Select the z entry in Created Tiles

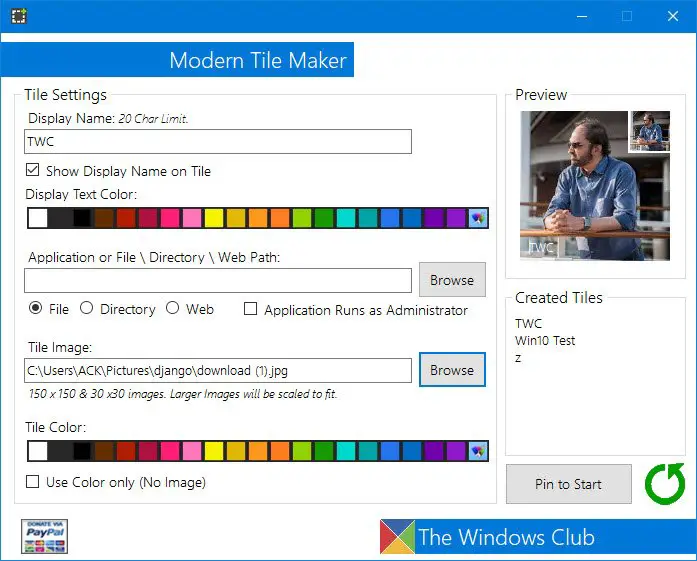[x=518, y=358]
